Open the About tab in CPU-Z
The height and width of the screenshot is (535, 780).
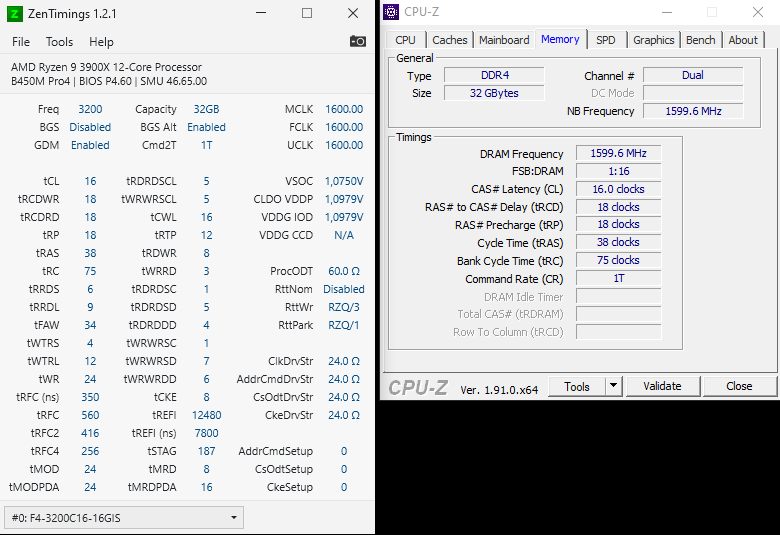pos(743,40)
